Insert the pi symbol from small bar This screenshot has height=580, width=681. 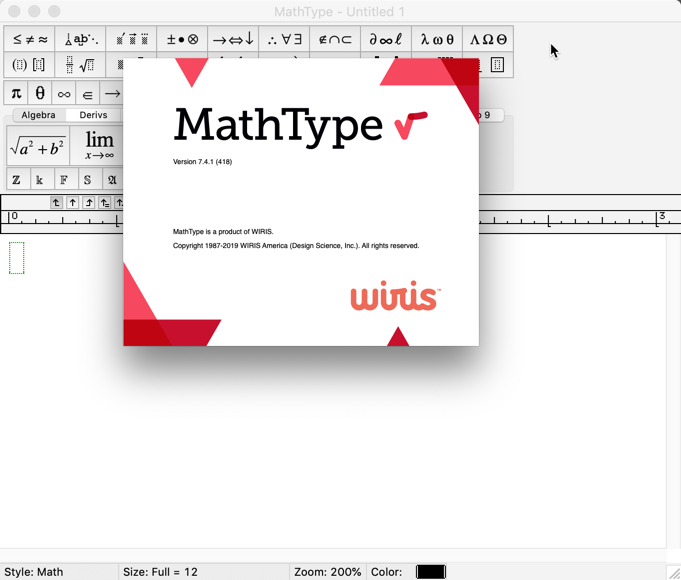16,93
